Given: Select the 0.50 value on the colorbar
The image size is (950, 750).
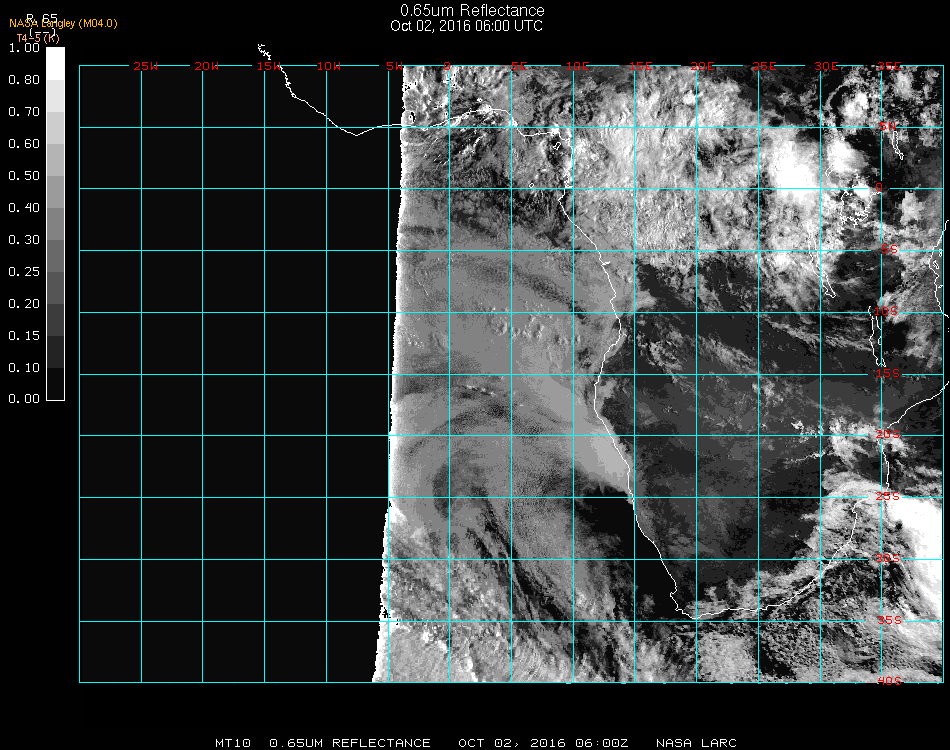Looking at the screenshot, I should pos(22,176).
